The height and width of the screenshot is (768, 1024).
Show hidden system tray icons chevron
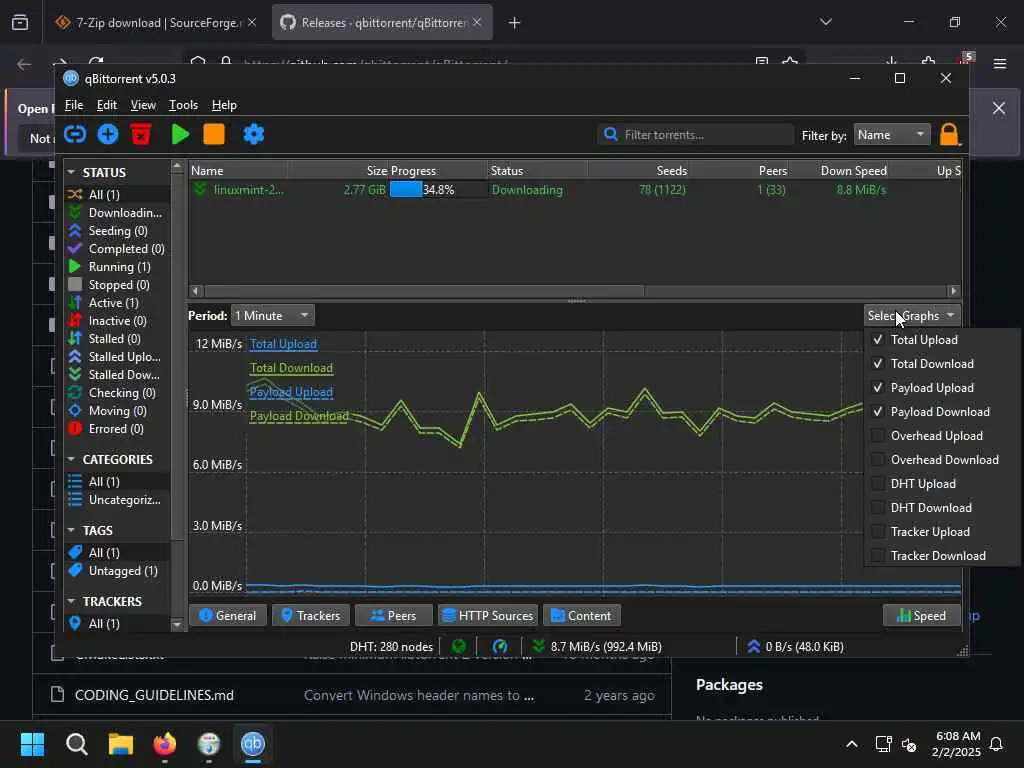coord(852,744)
